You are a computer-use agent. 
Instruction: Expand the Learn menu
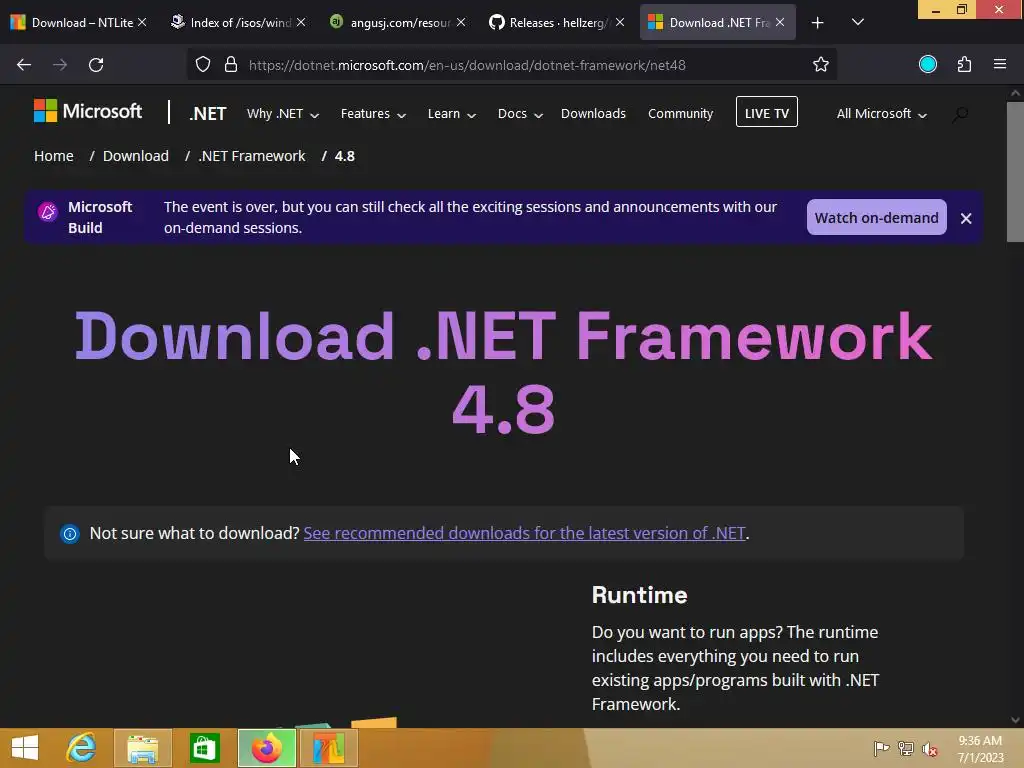tap(451, 114)
